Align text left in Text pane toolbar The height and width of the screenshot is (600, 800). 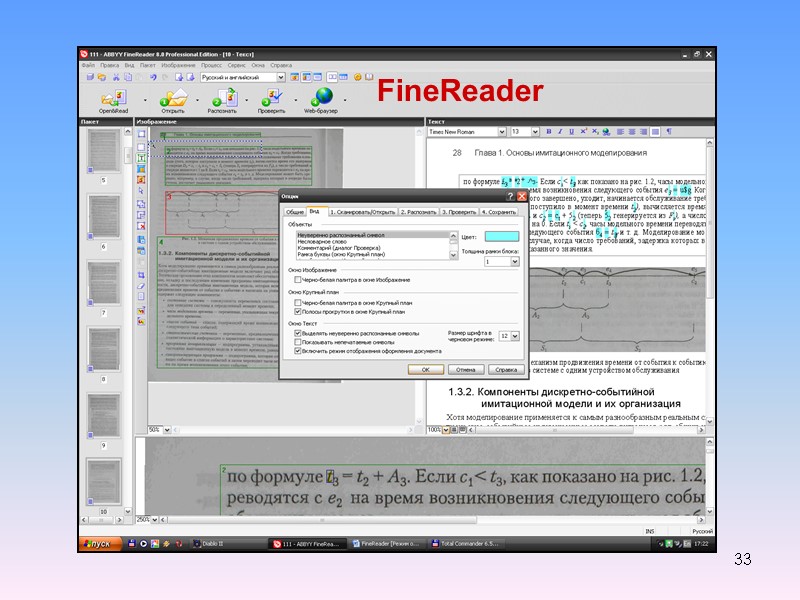(x=620, y=132)
